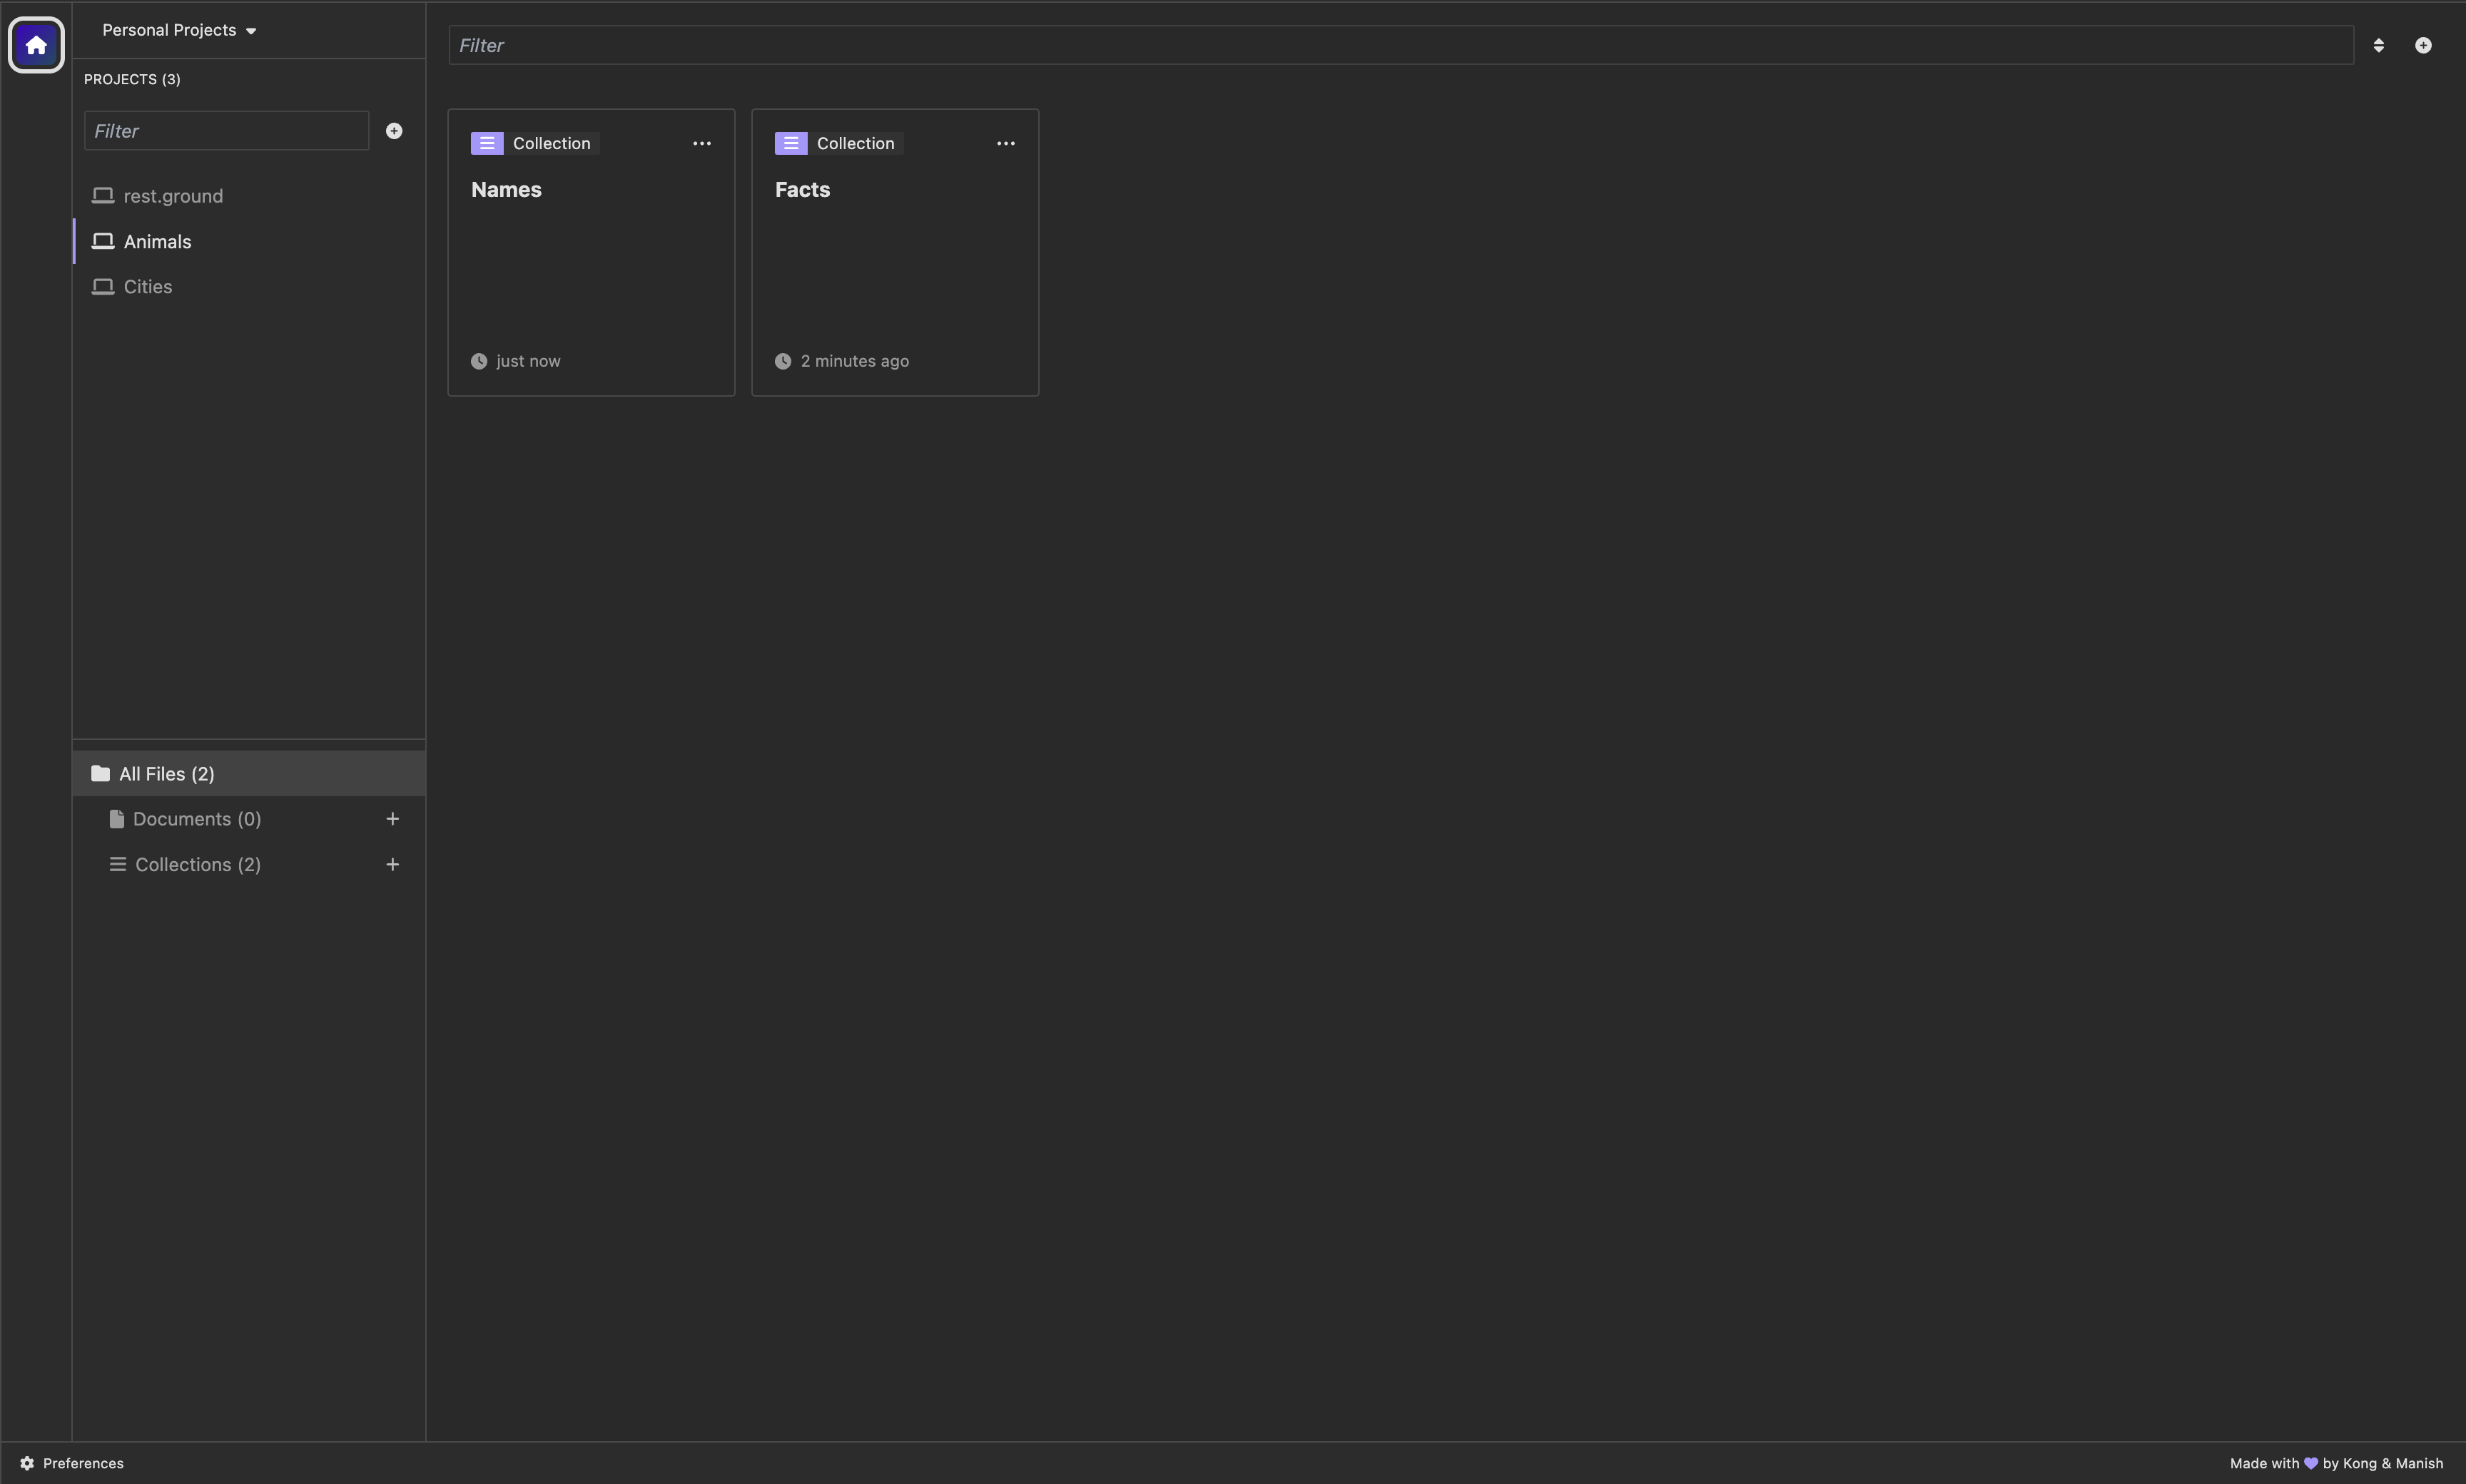Click the top-right create new file icon
The height and width of the screenshot is (1484, 2466).
(x=2423, y=45)
